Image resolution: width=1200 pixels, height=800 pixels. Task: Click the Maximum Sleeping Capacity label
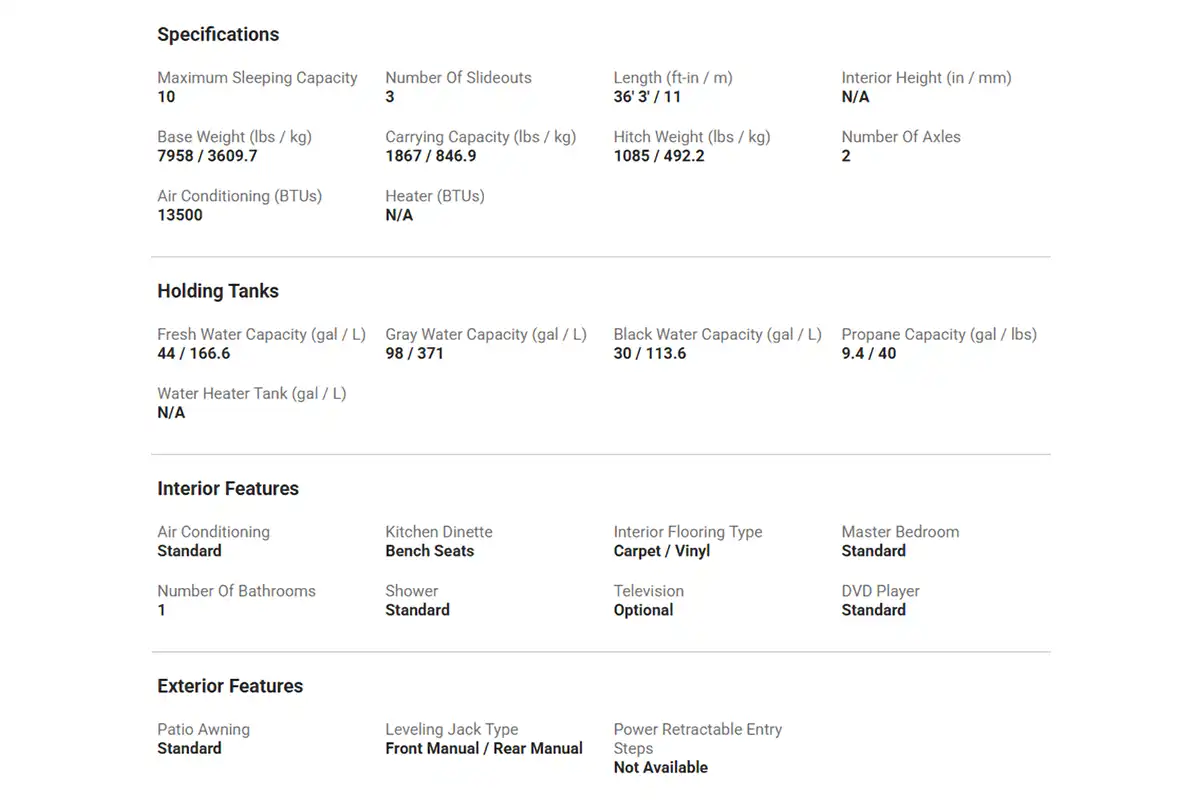(257, 78)
